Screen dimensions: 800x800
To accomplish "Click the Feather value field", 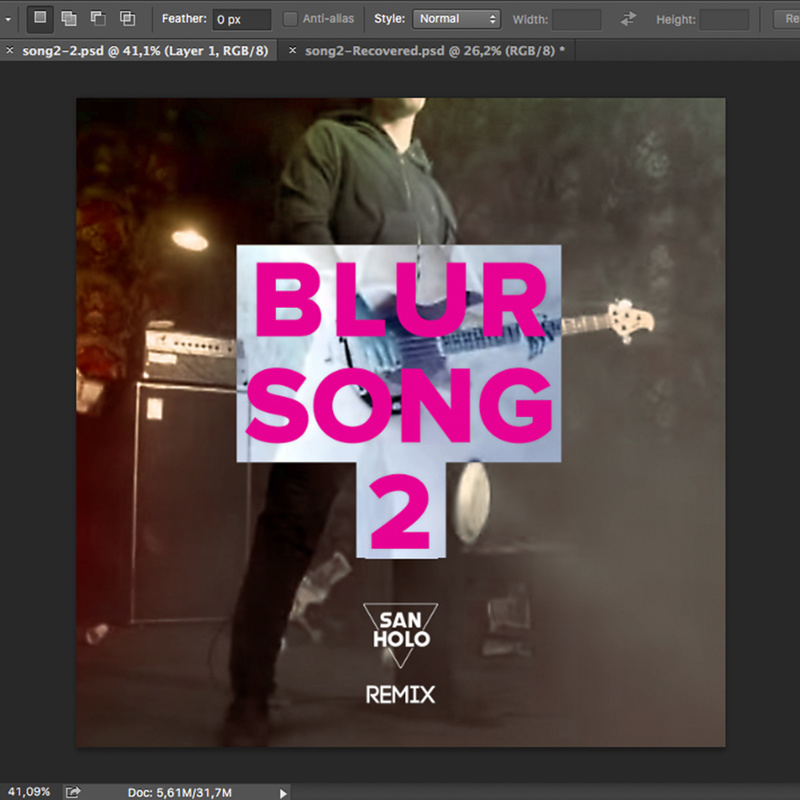I will (x=241, y=19).
